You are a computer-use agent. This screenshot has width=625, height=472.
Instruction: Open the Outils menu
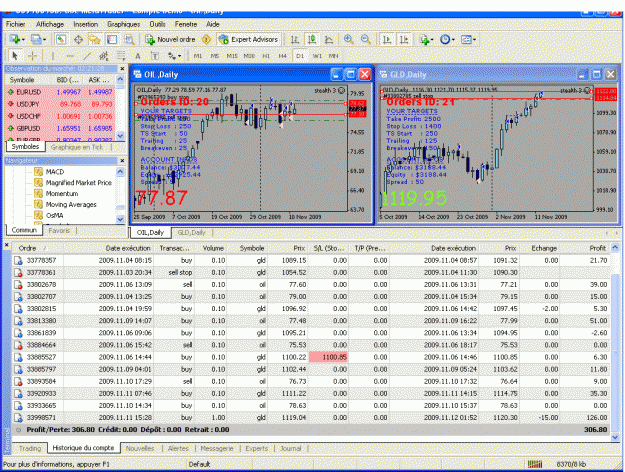coord(157,24)
